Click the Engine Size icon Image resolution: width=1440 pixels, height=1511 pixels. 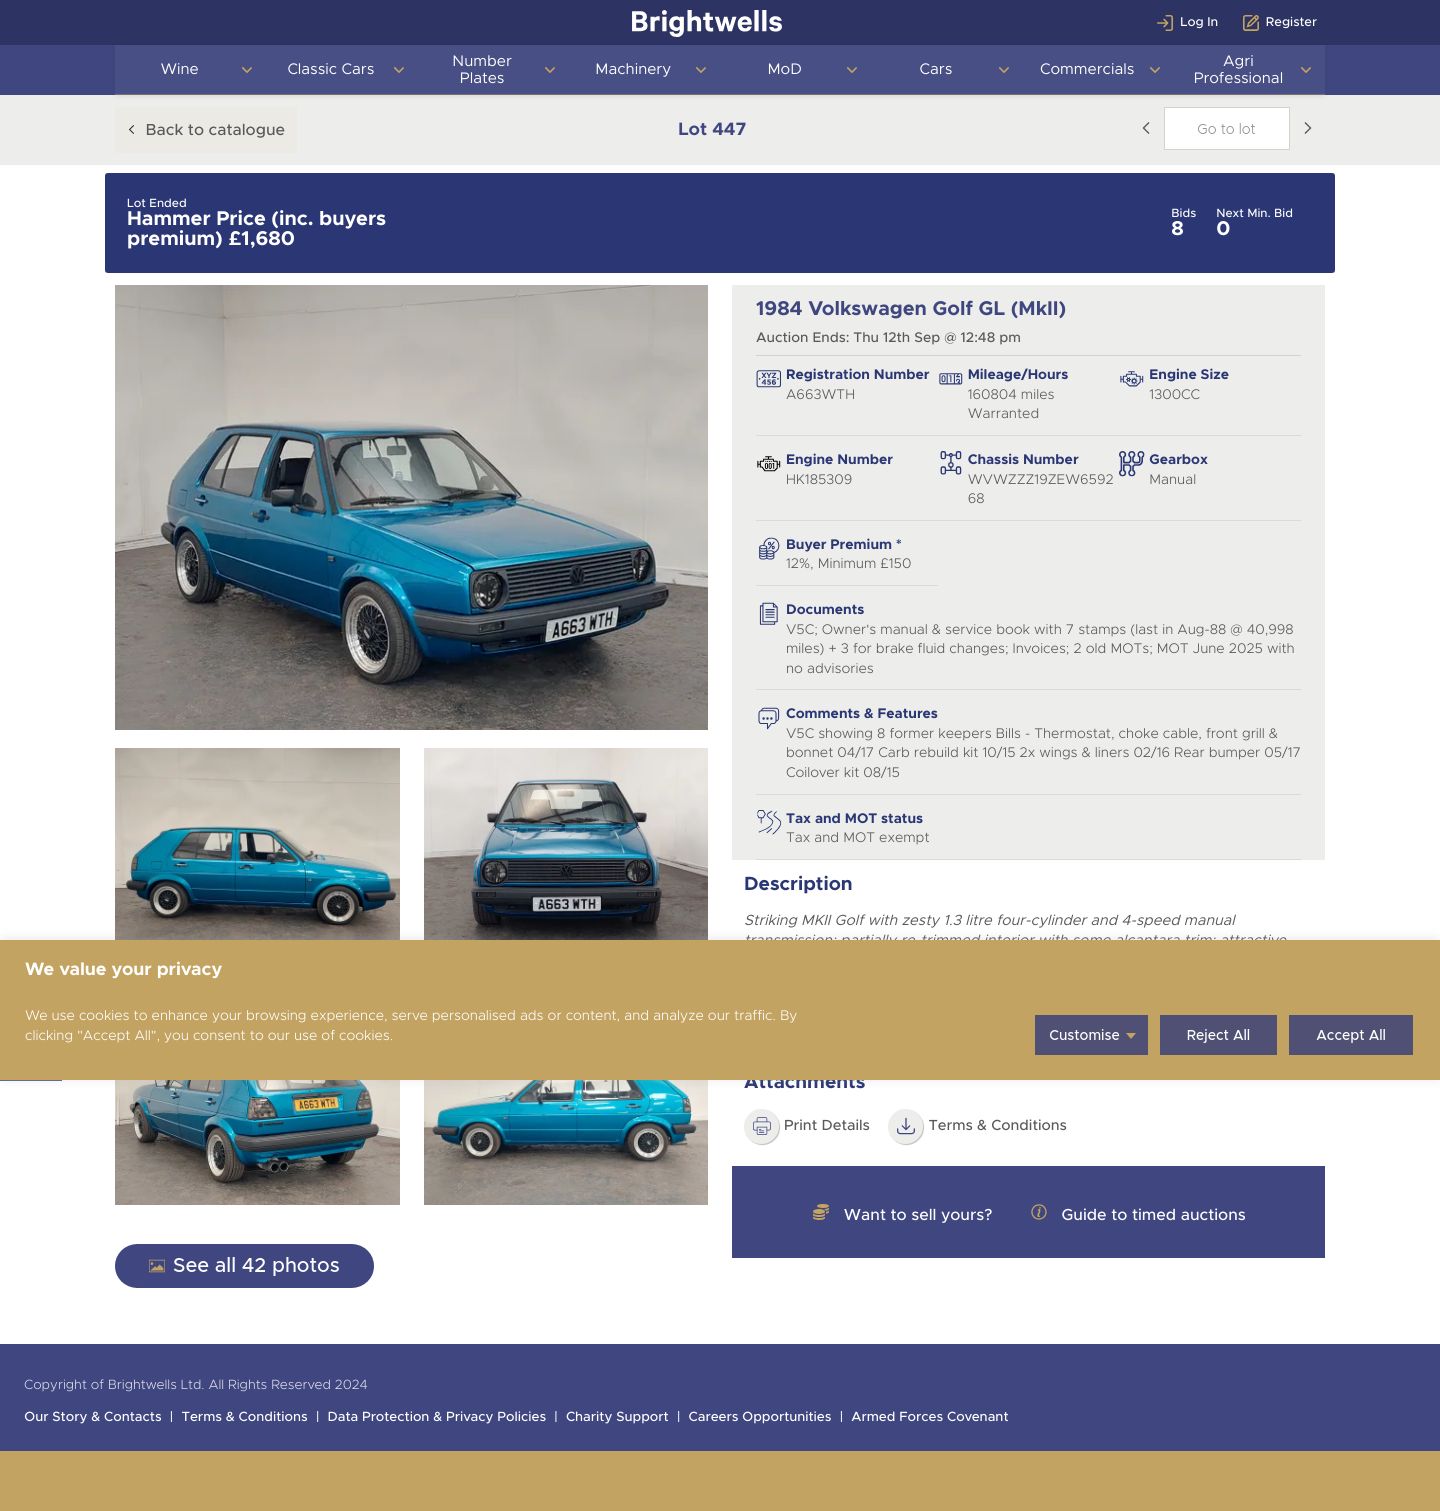click(1131, 379)
